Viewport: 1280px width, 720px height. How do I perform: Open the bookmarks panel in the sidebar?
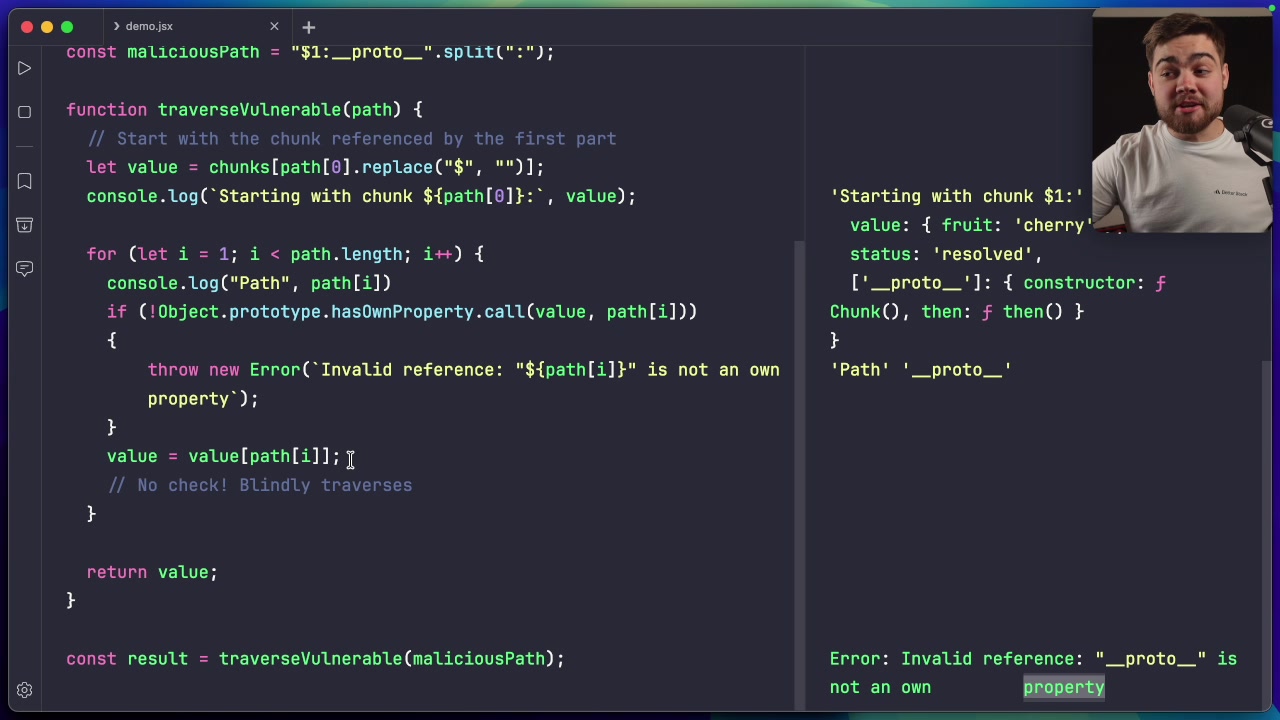pos(24,181)
